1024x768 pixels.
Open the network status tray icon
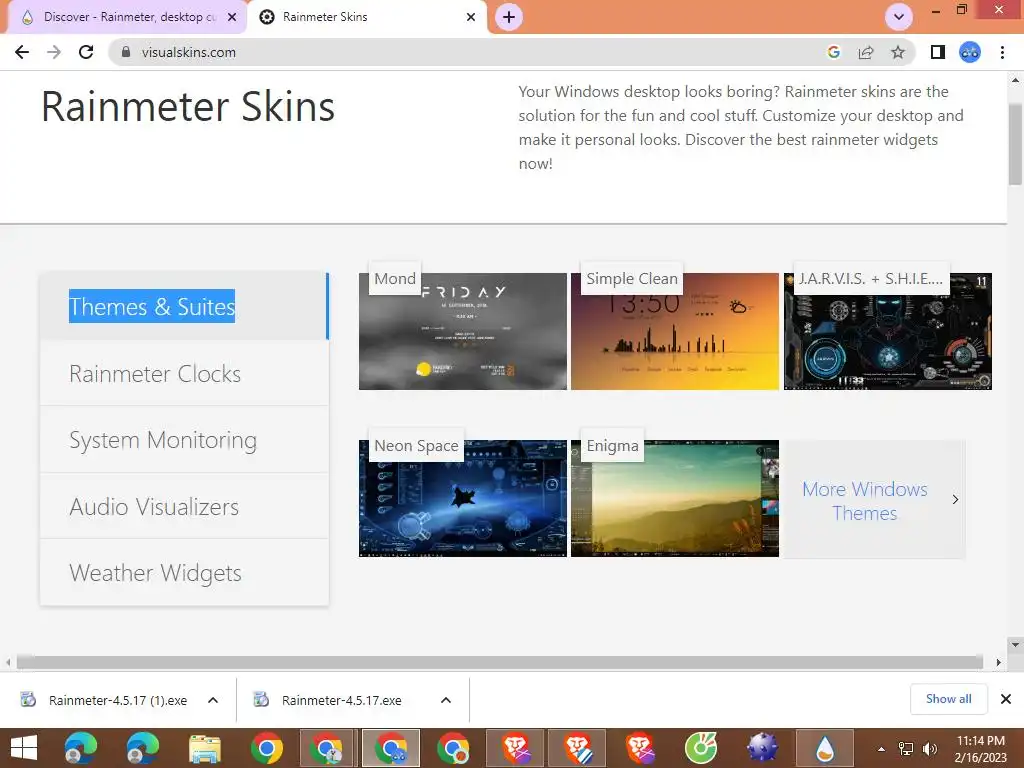tap(906, 749)
